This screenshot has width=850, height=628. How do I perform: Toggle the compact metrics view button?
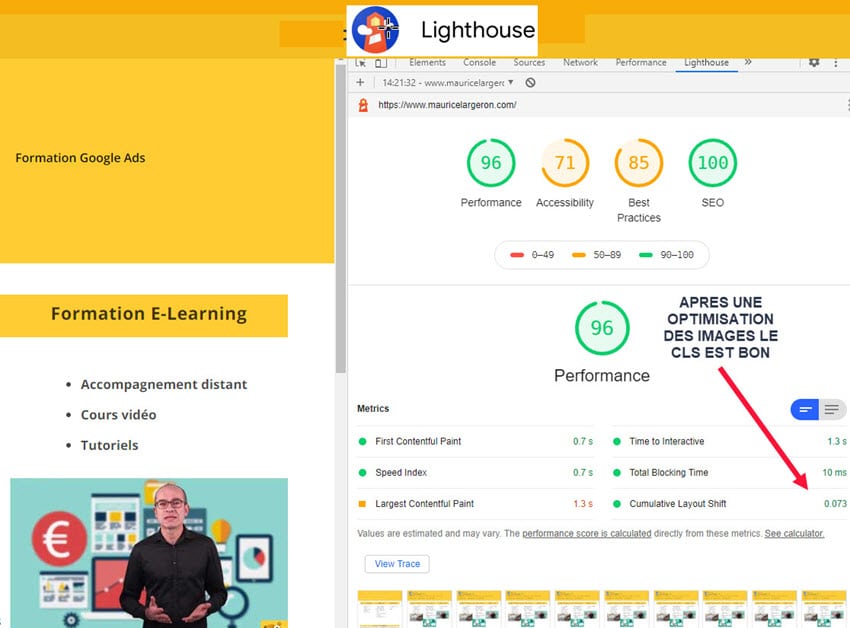click(805, 409)
